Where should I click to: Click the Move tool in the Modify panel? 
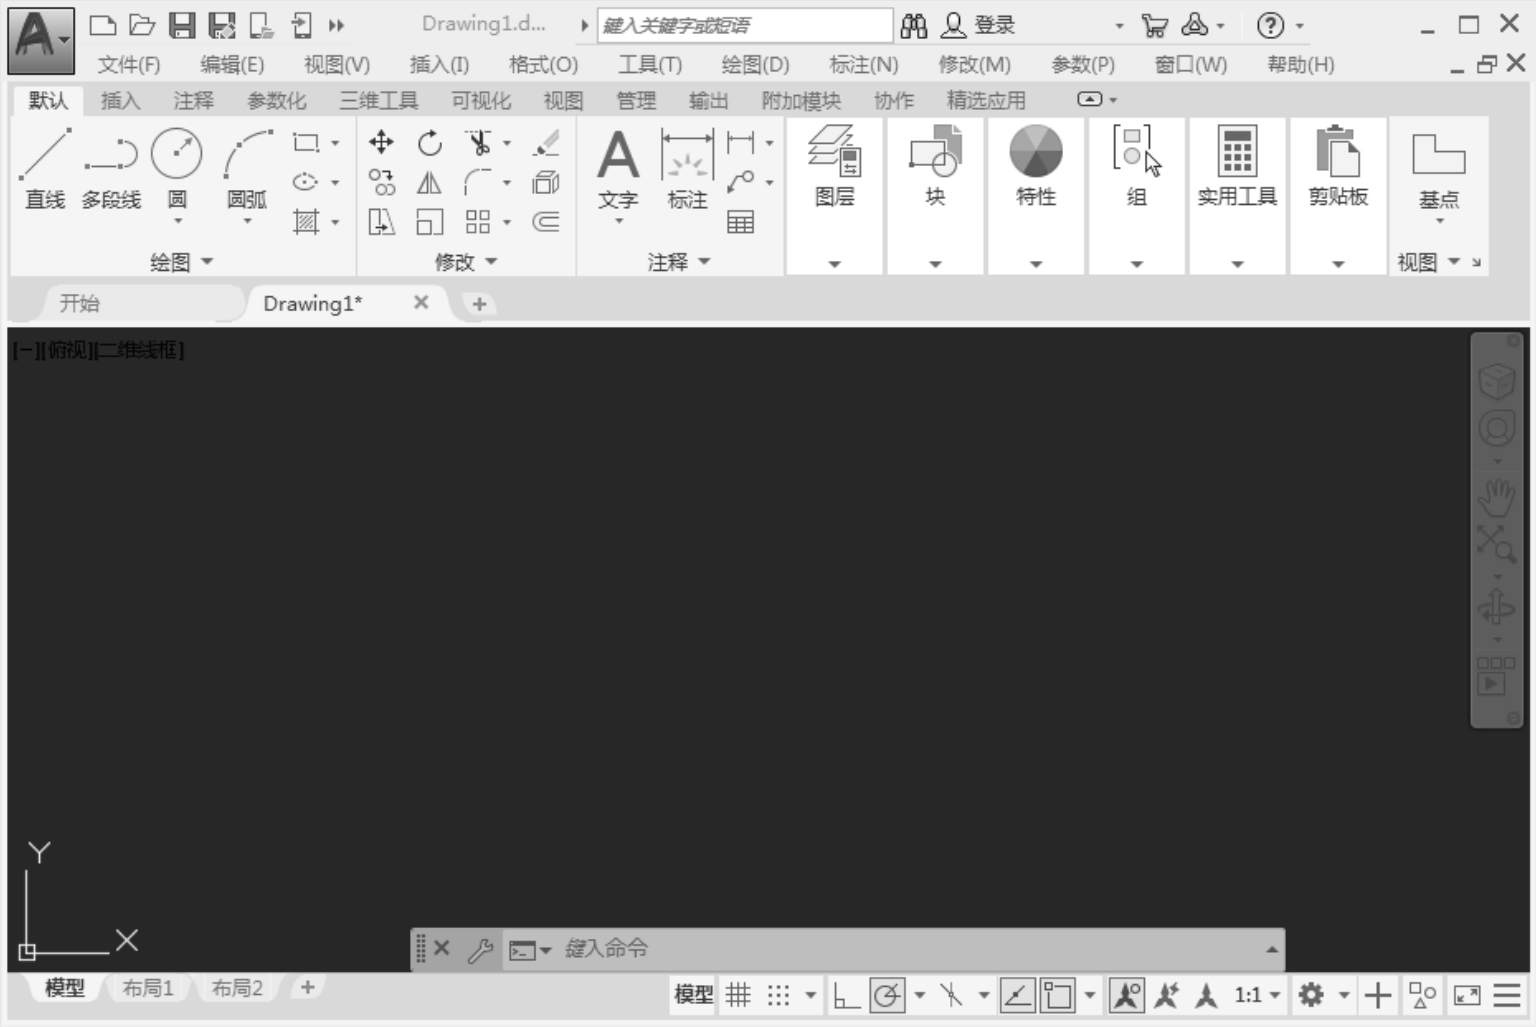381,143
